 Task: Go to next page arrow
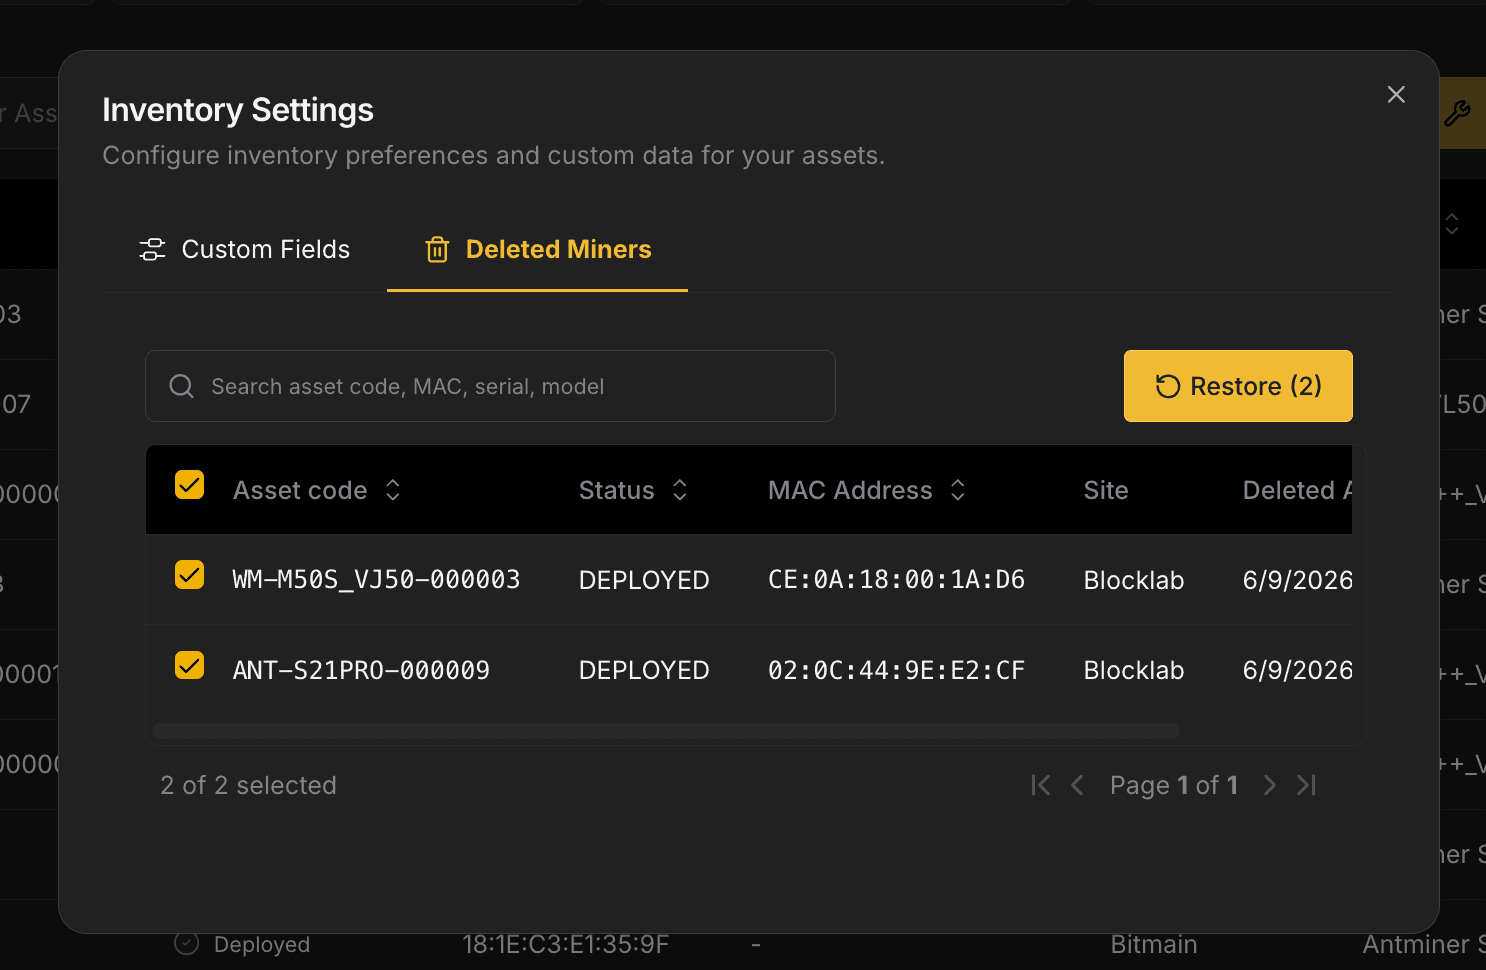[x=1270, y=785]
